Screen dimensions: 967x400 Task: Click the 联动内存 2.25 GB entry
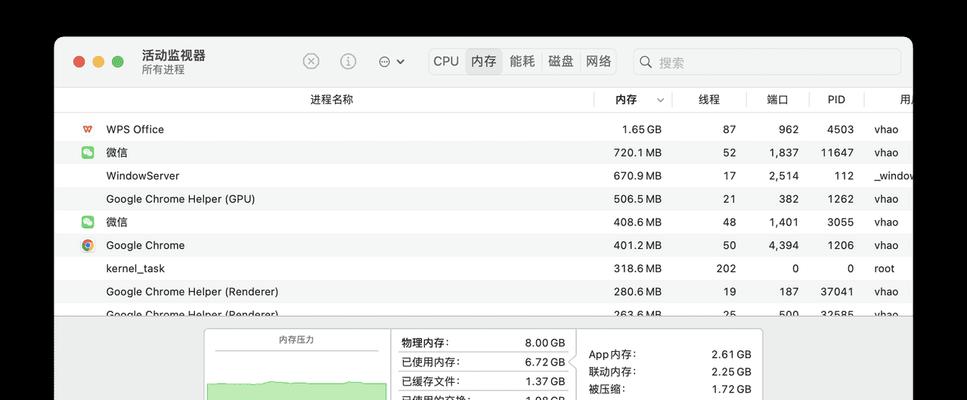[x=670, y=372]
